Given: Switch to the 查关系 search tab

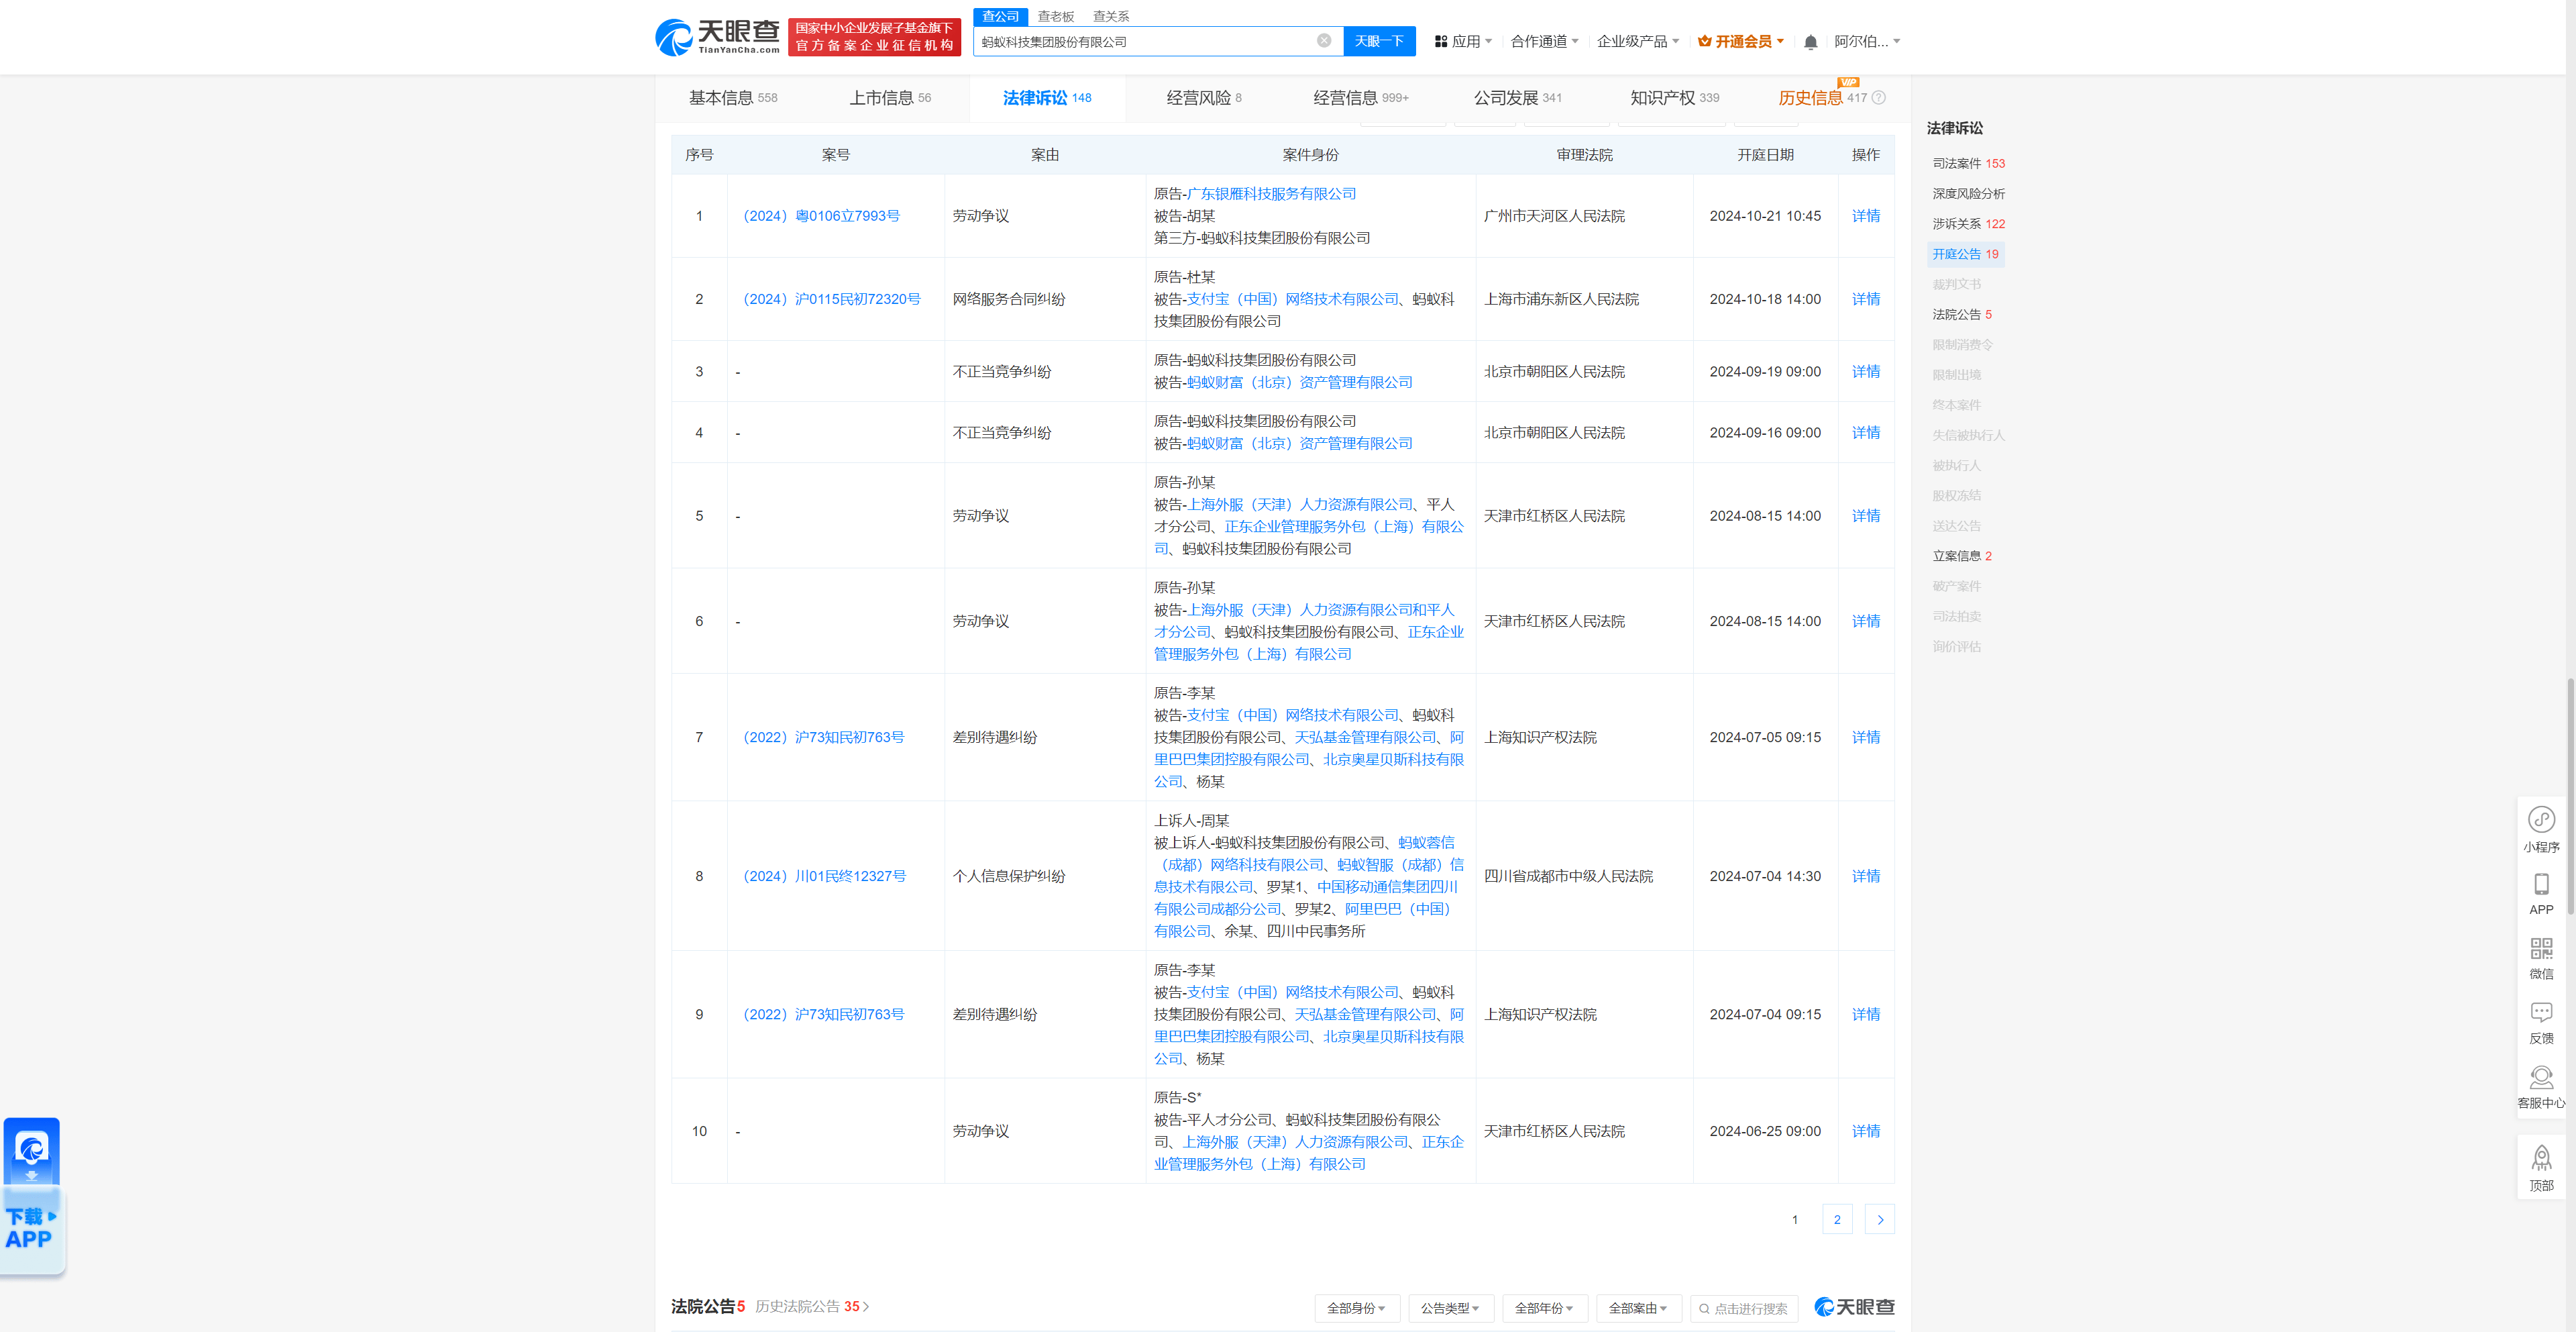Looking at the screenshot, I should 1110,16.
